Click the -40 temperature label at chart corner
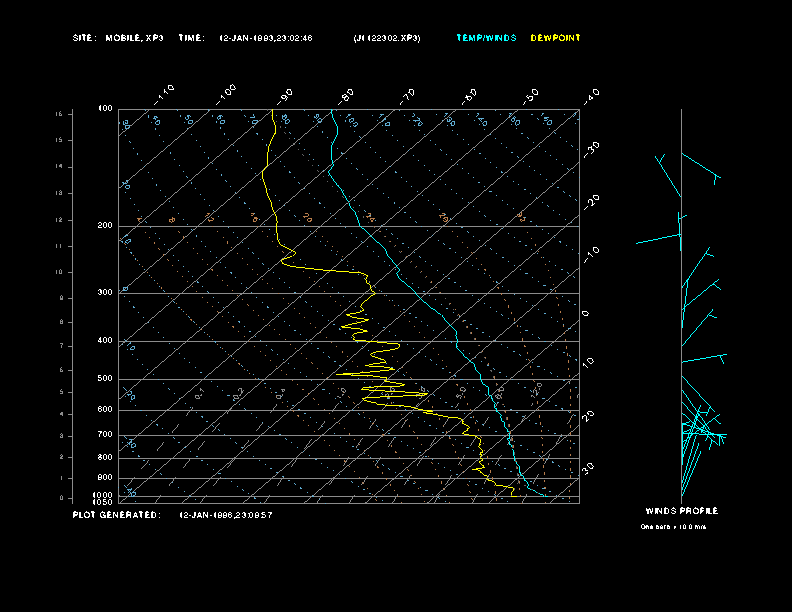Viewport: 792px width, 612px height. click(x=591, y=95)
